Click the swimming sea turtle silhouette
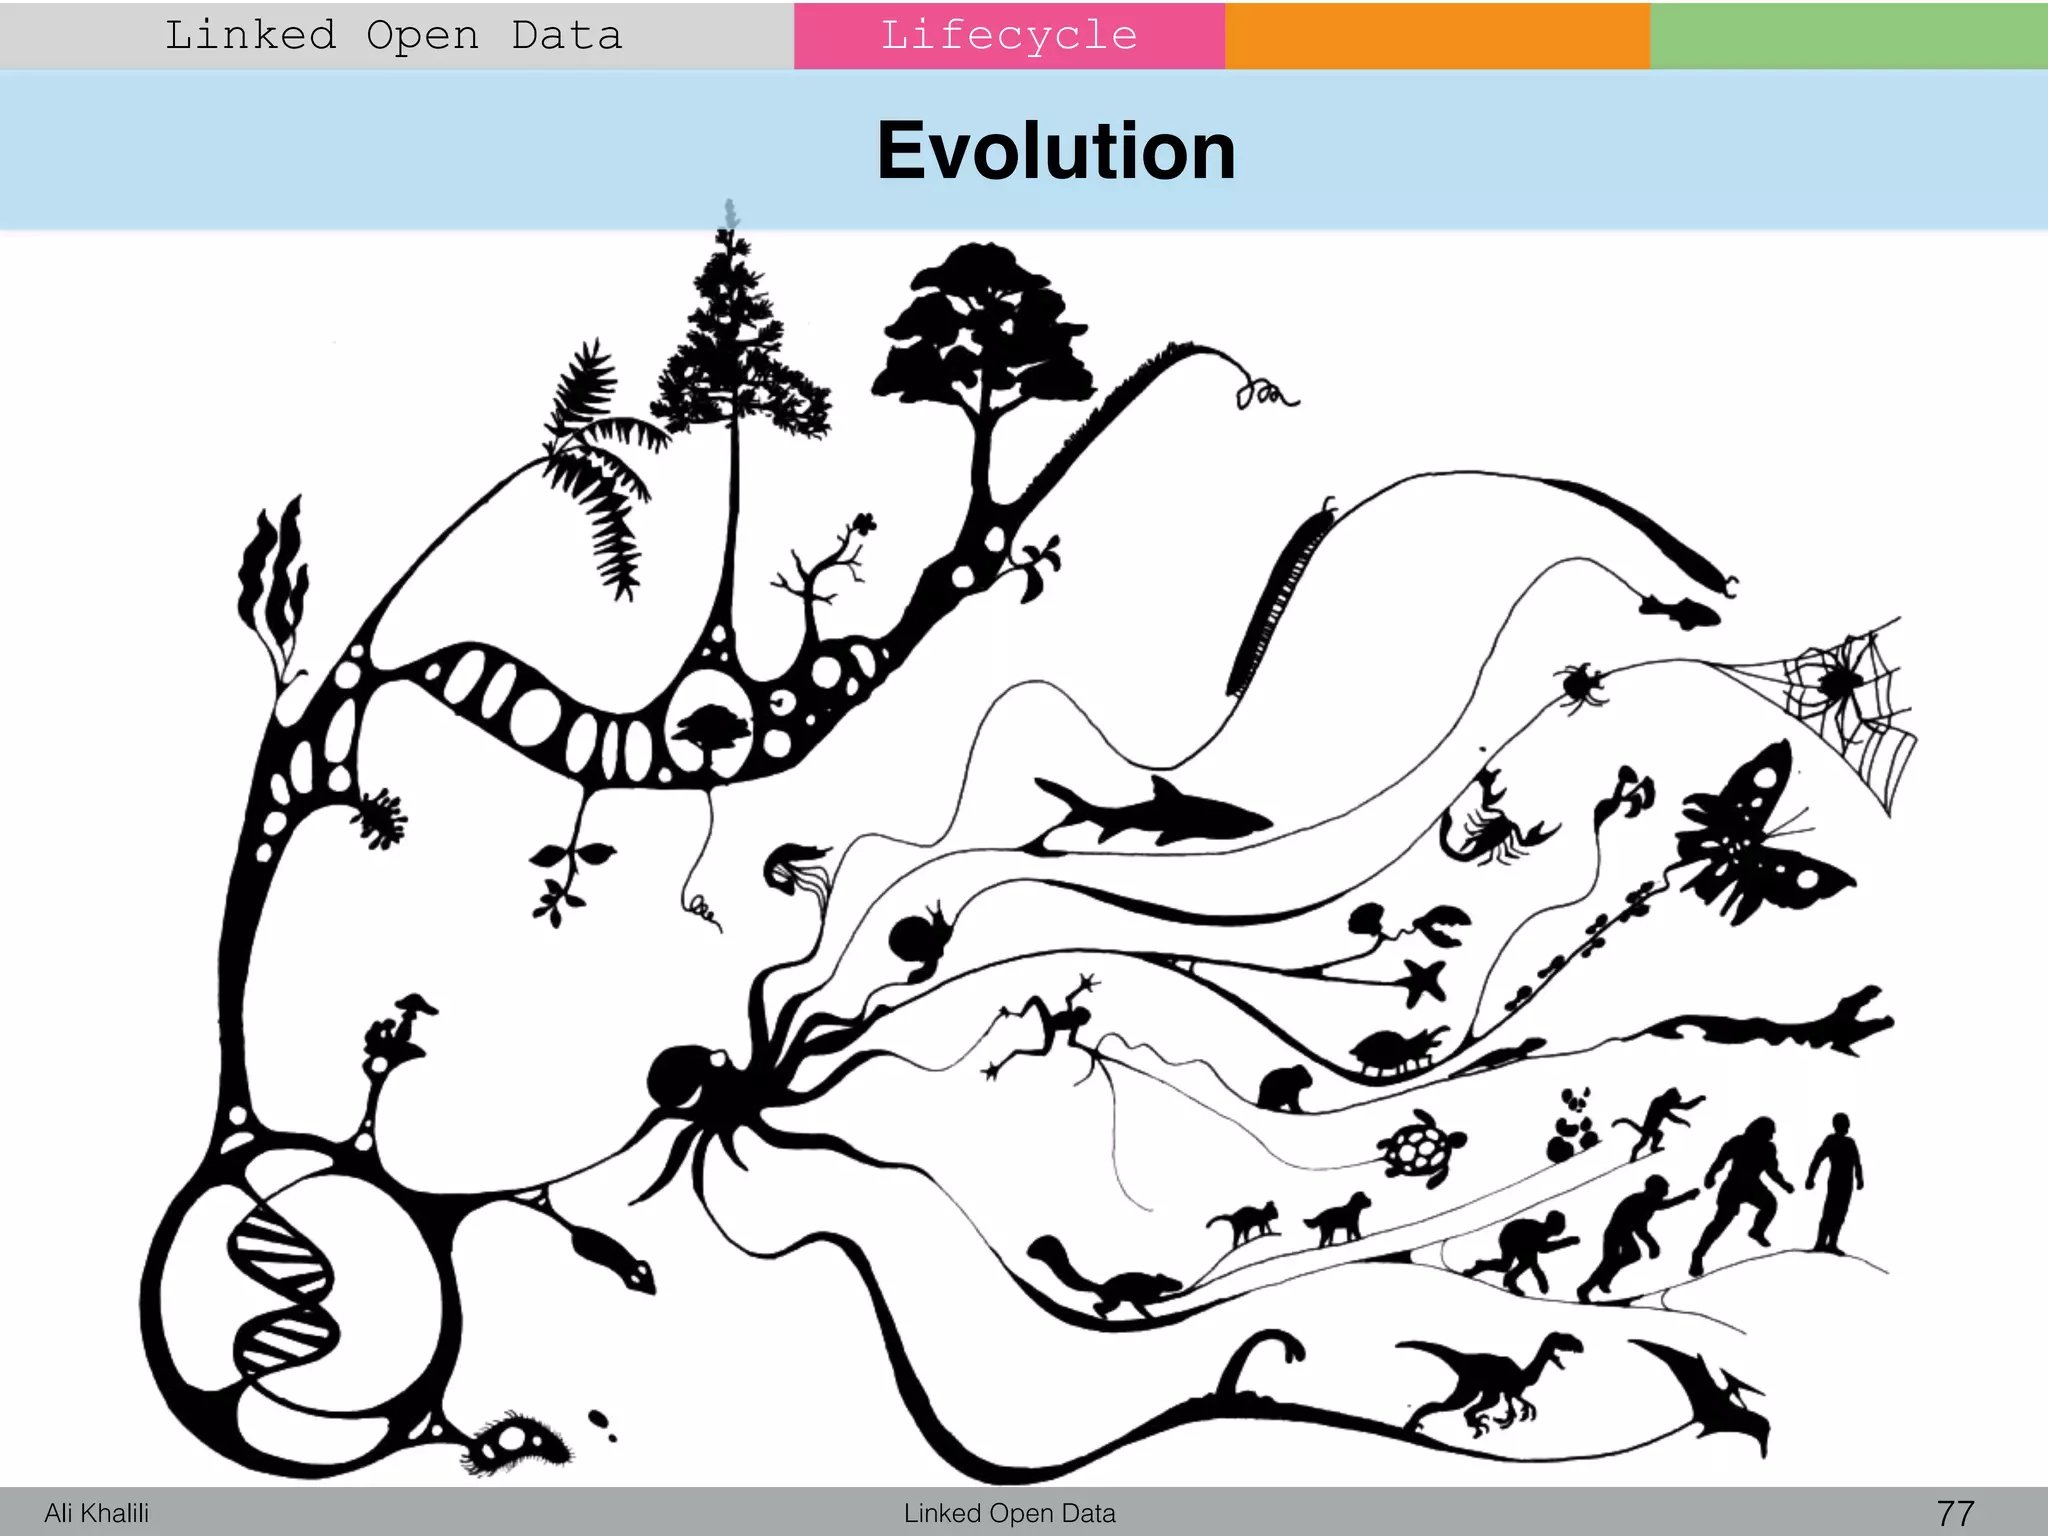The height and width of the screenshot is (1536, 2048). [x=1420, y=1147]
